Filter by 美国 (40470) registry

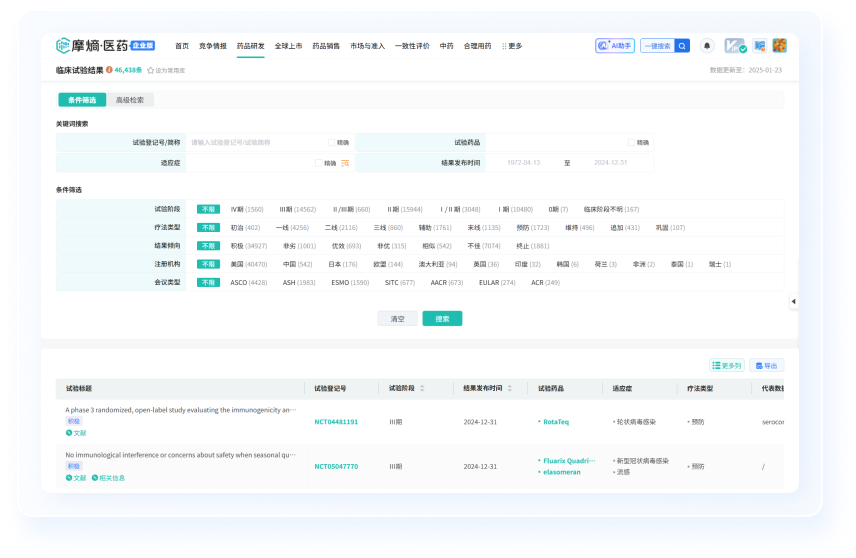pos(249,264)
